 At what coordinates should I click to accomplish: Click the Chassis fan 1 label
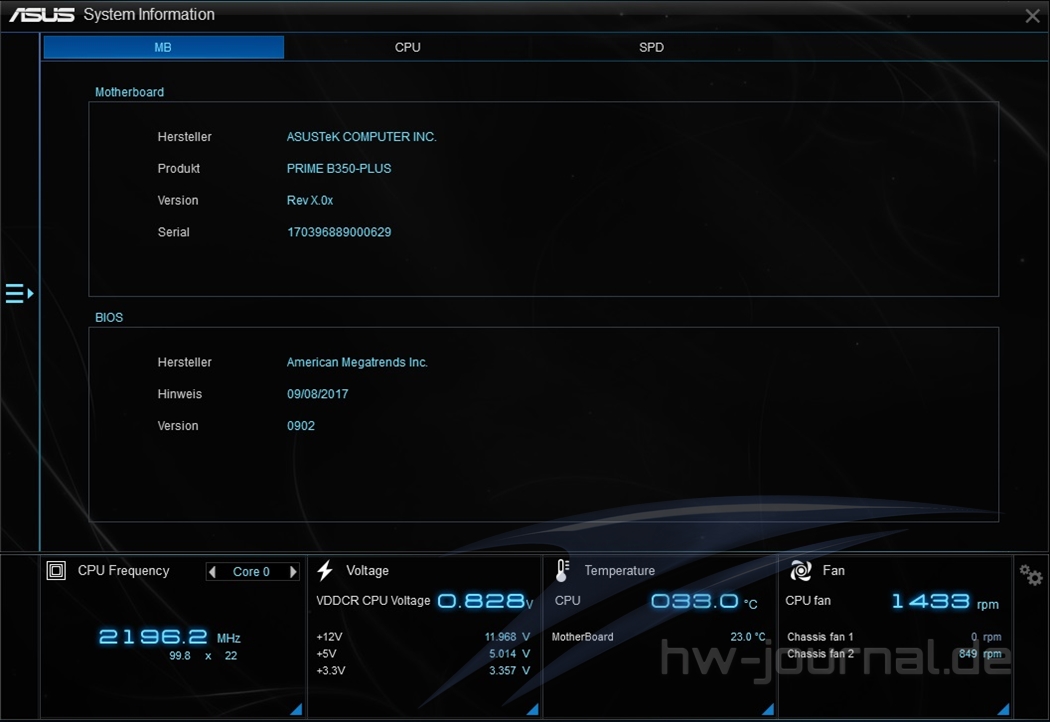click(820, 637)
